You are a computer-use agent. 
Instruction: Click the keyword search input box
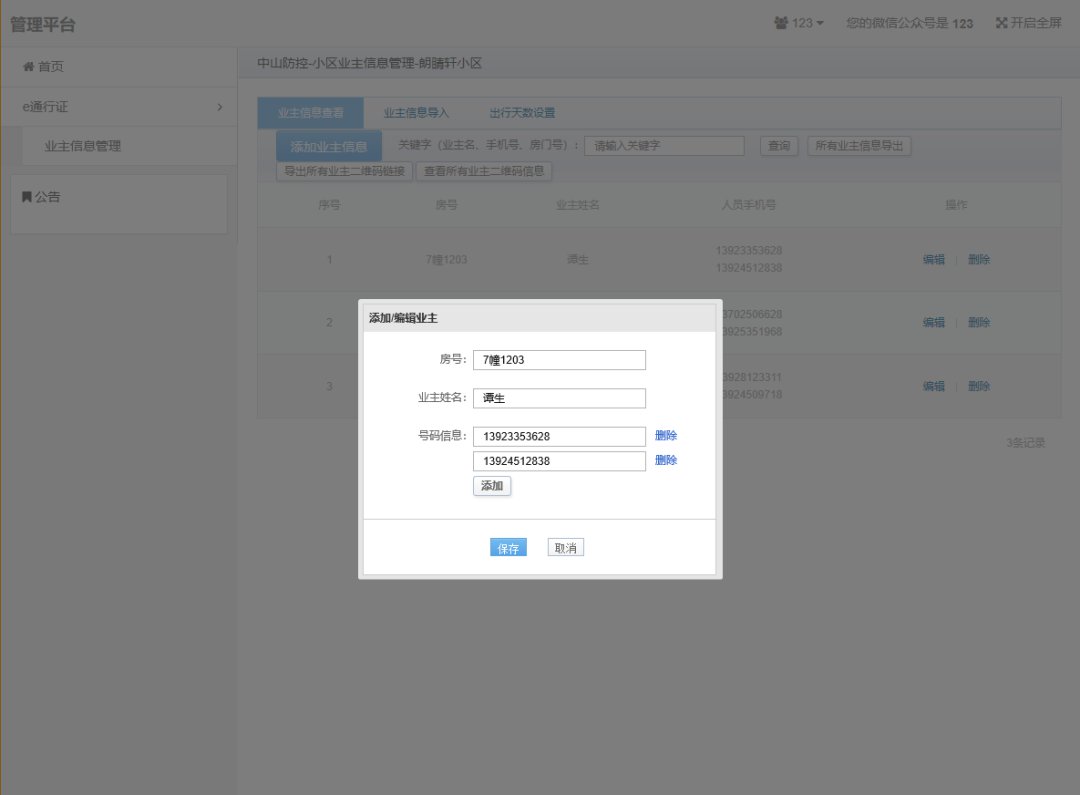tap(664, 146)
